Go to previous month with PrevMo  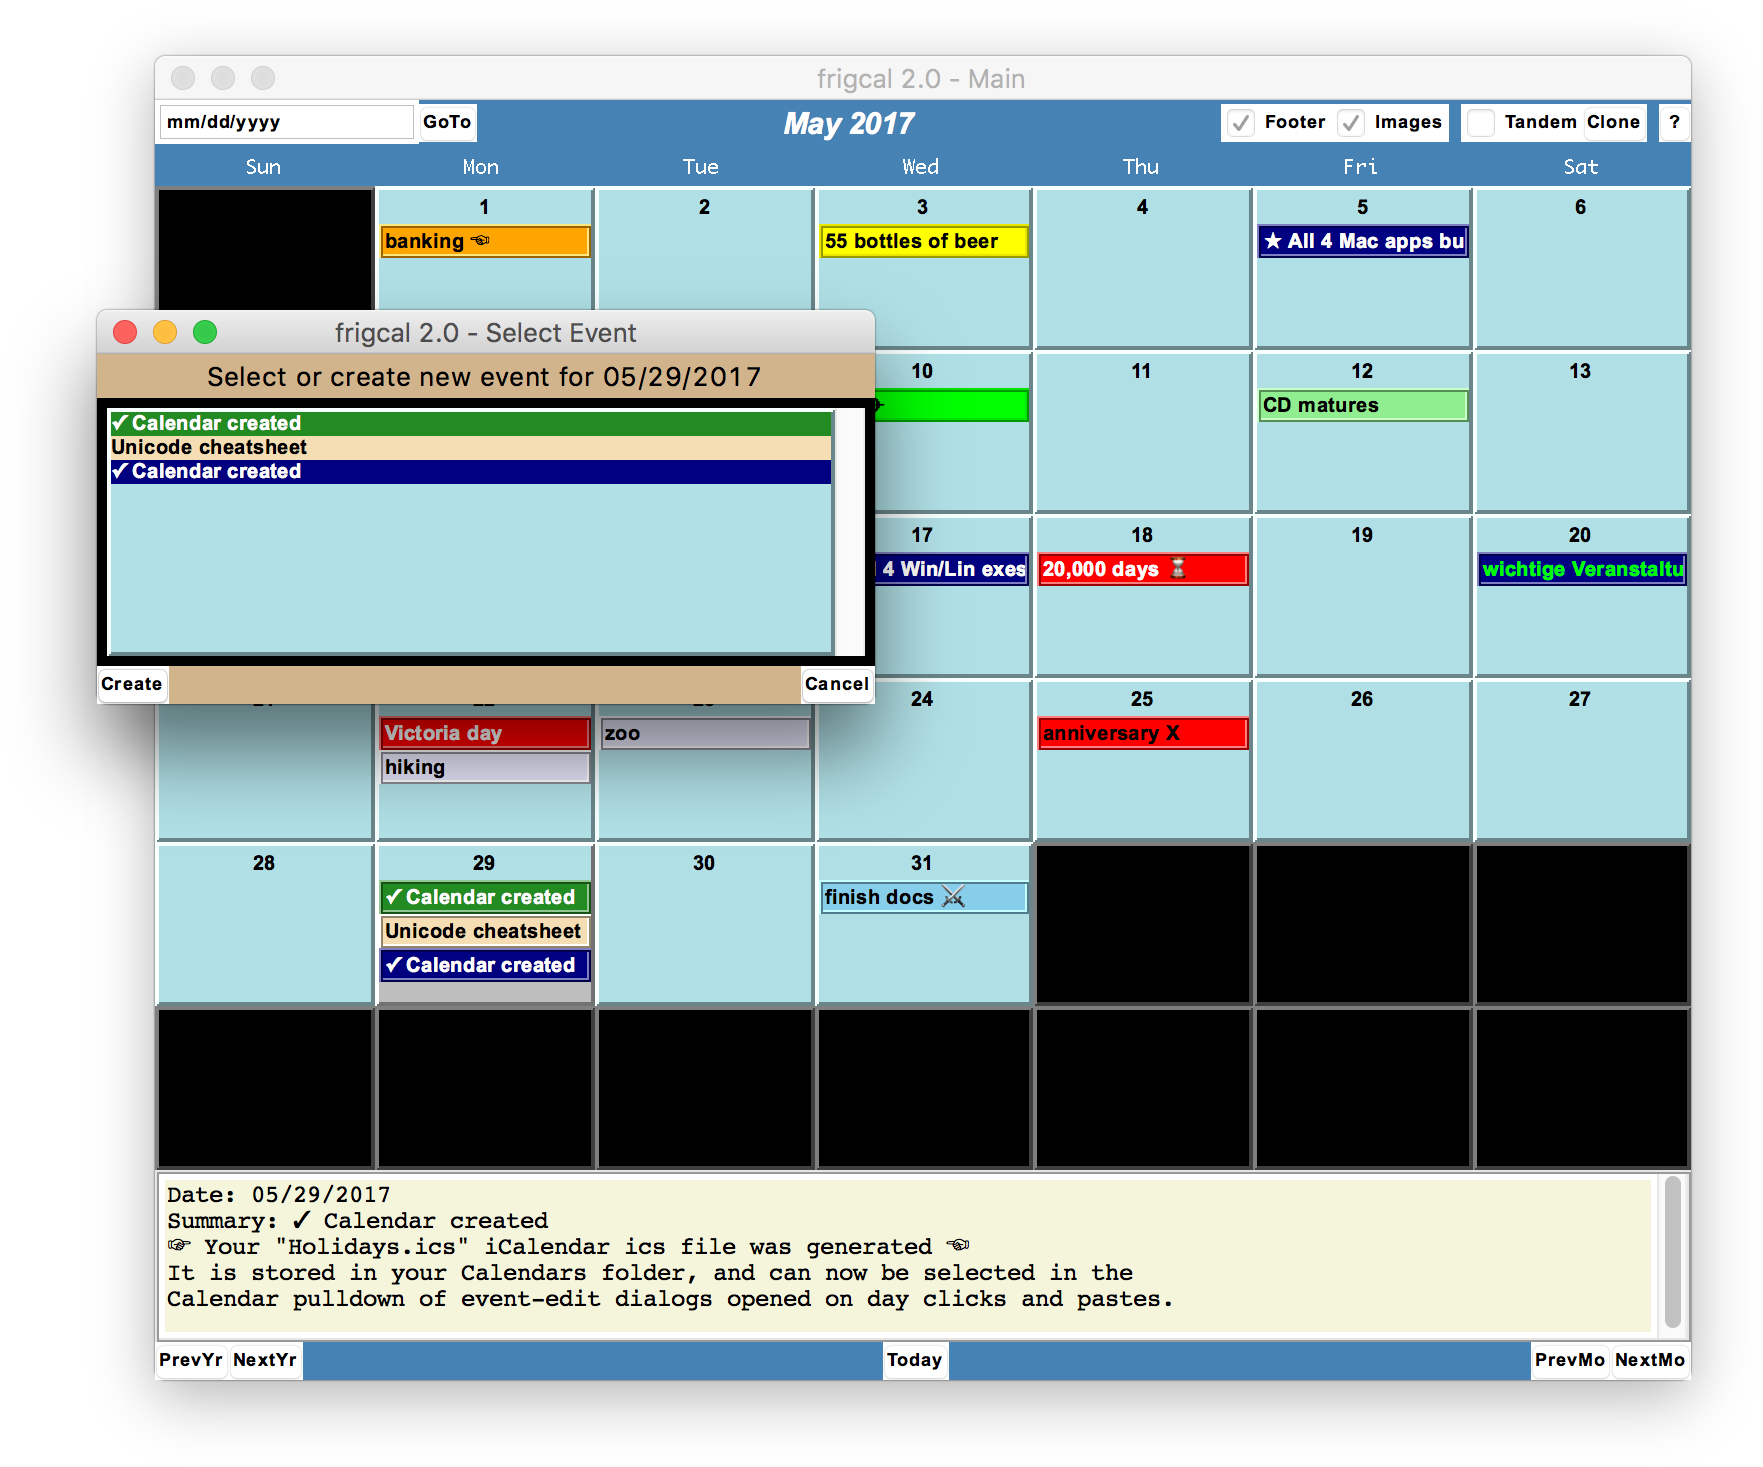pos(1570,1360)
